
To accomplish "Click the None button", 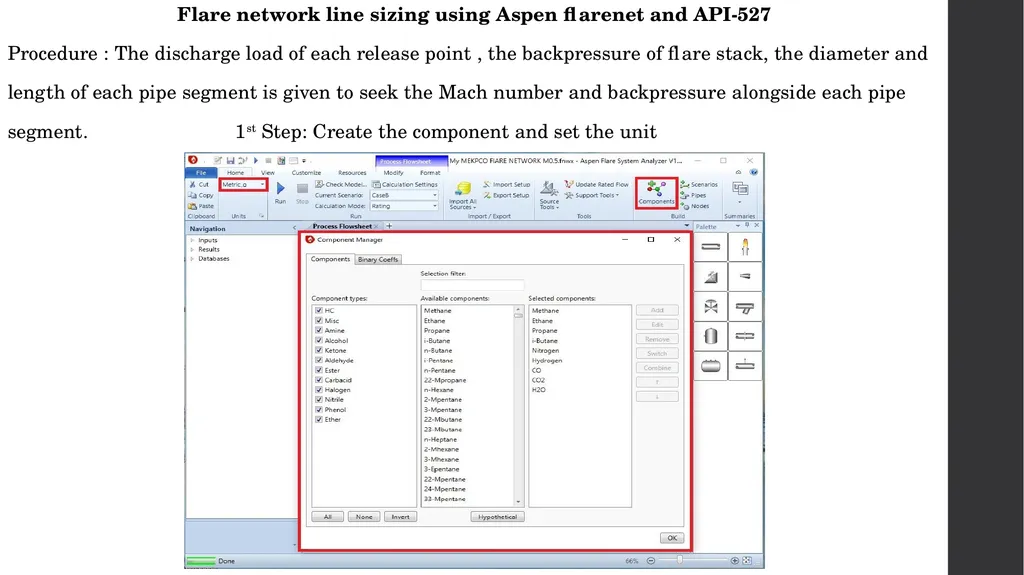I will coord(364,517).
